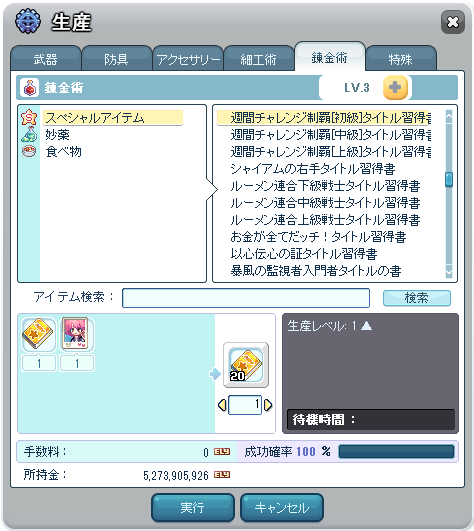Increase production quantity with right arrow
Viewport: 474px width, 531px height.
click(x=268, y=405)
